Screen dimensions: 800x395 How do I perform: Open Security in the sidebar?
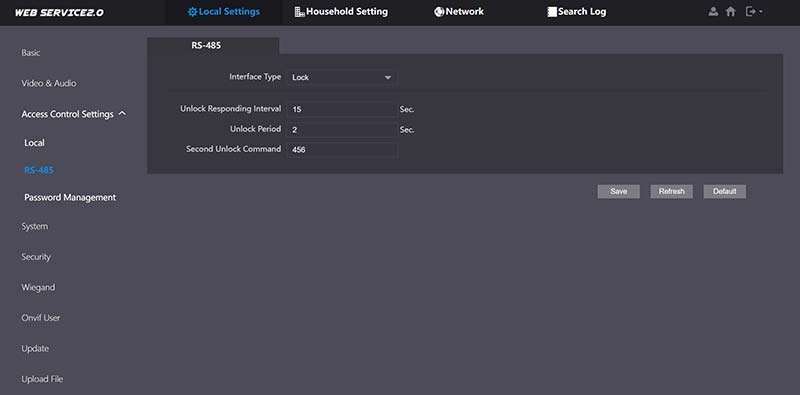[x=36, y=257]
